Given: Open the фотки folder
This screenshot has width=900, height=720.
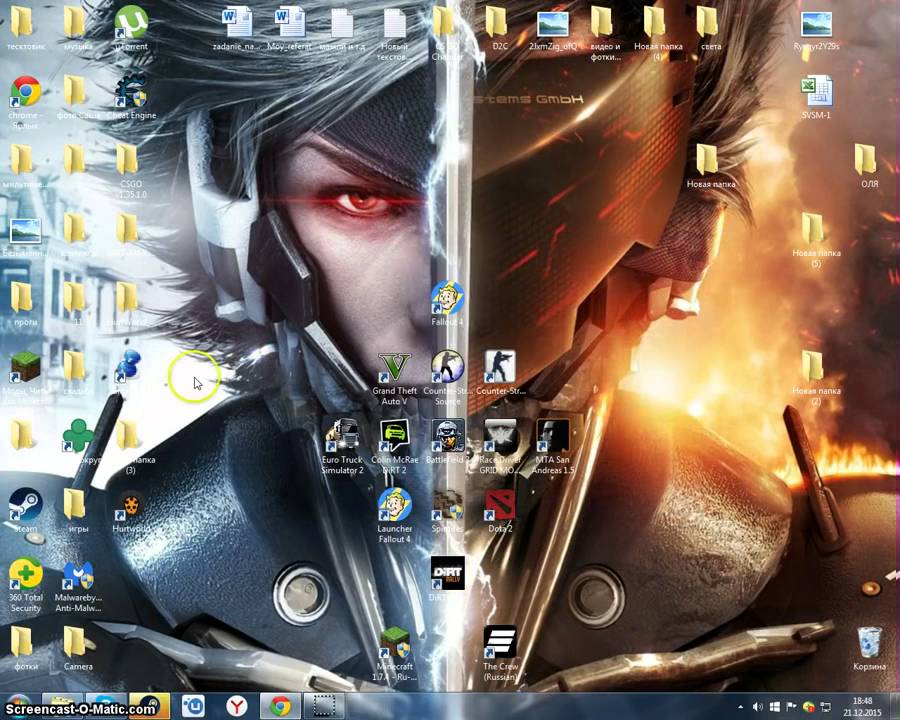Looking at the screenshot, I should (x=25, y=649).
